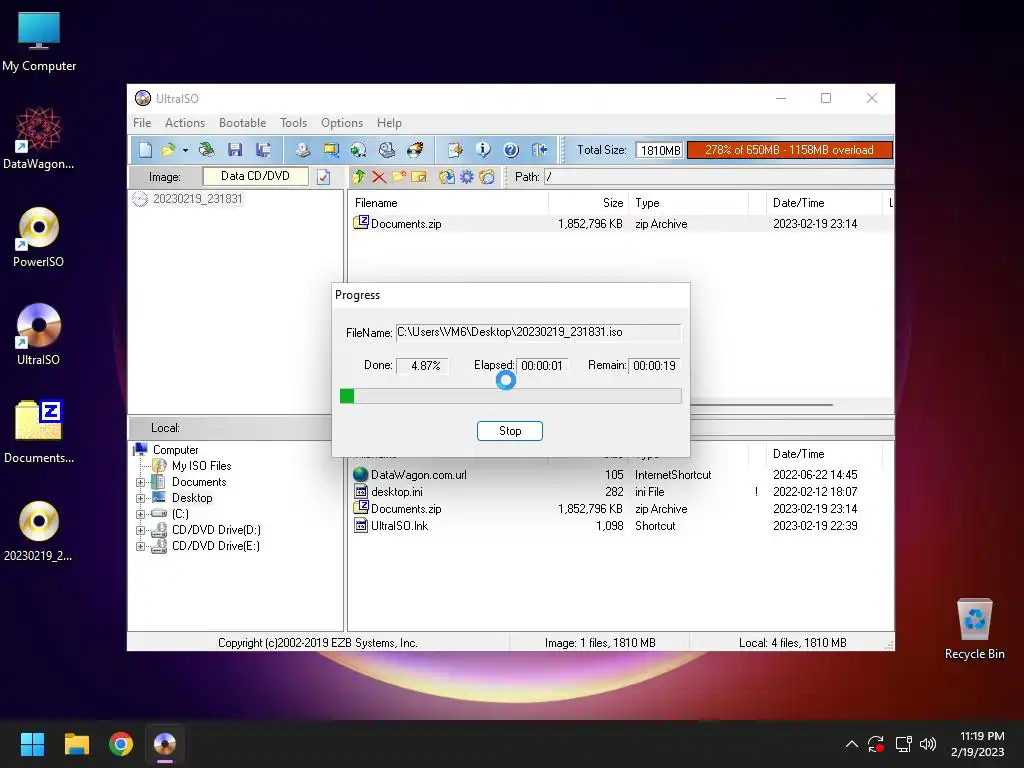Click the Path input field
This screenshot has width=1024, height=768.
pos(718,177)
